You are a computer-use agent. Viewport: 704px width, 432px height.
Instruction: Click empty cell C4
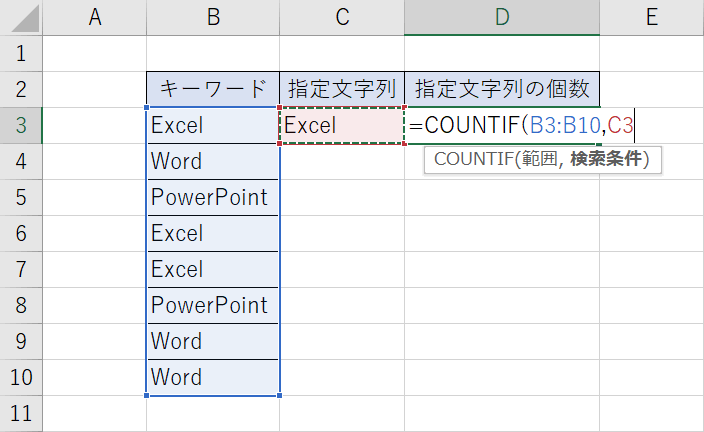point(342,161)
